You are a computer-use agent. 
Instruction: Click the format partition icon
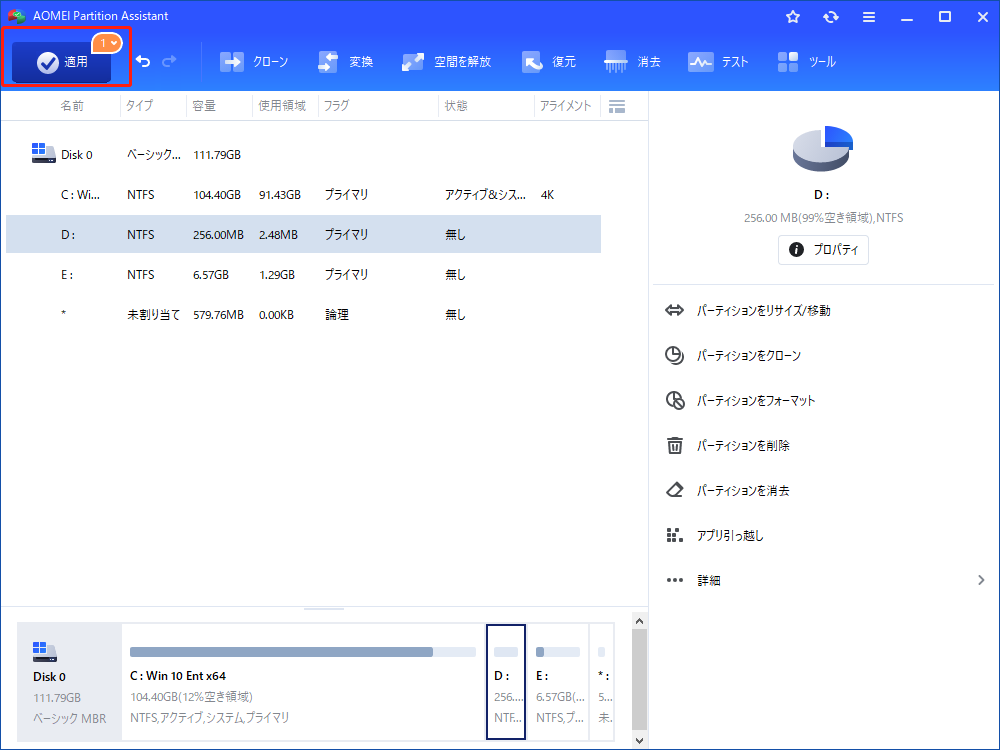coord(675,401)
